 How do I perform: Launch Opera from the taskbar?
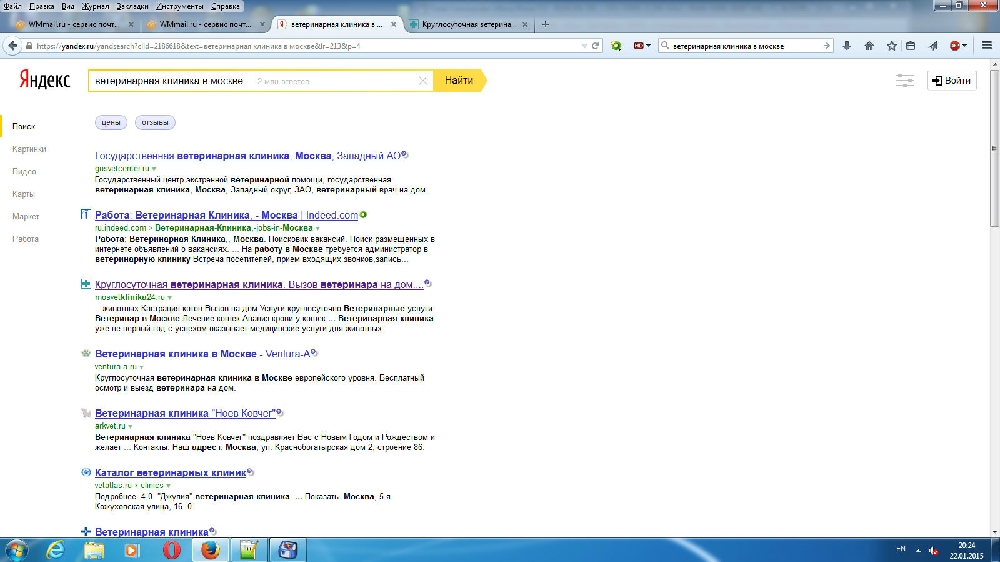click(x=172, y=550)
